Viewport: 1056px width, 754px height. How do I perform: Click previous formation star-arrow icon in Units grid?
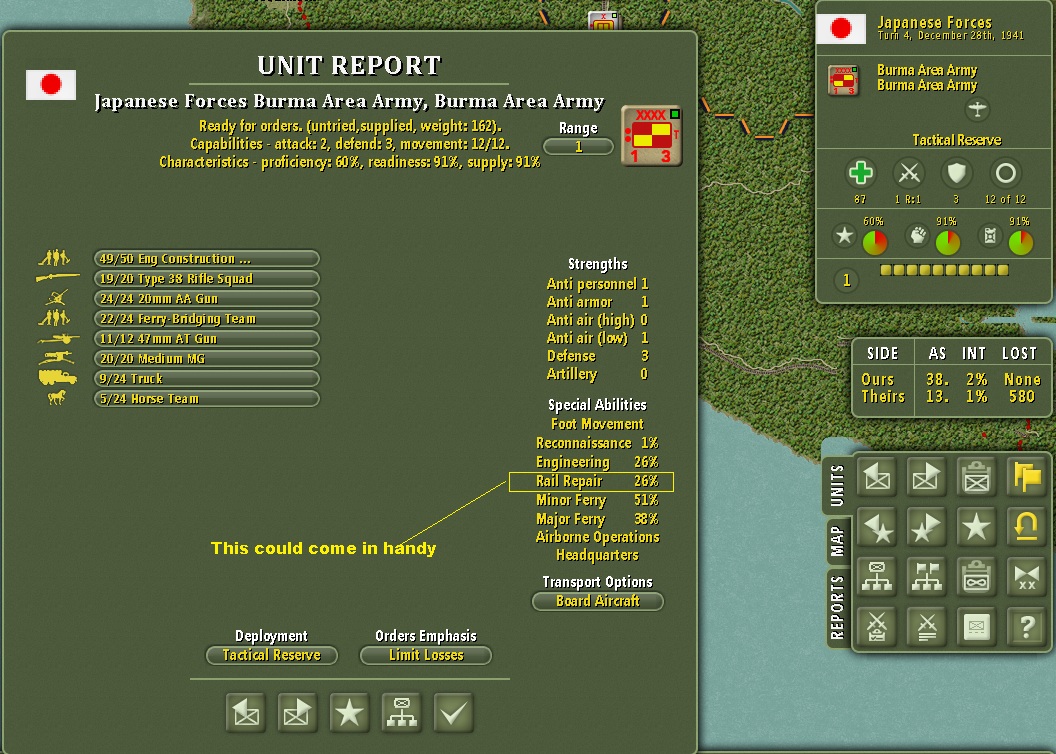coord(877,526)
